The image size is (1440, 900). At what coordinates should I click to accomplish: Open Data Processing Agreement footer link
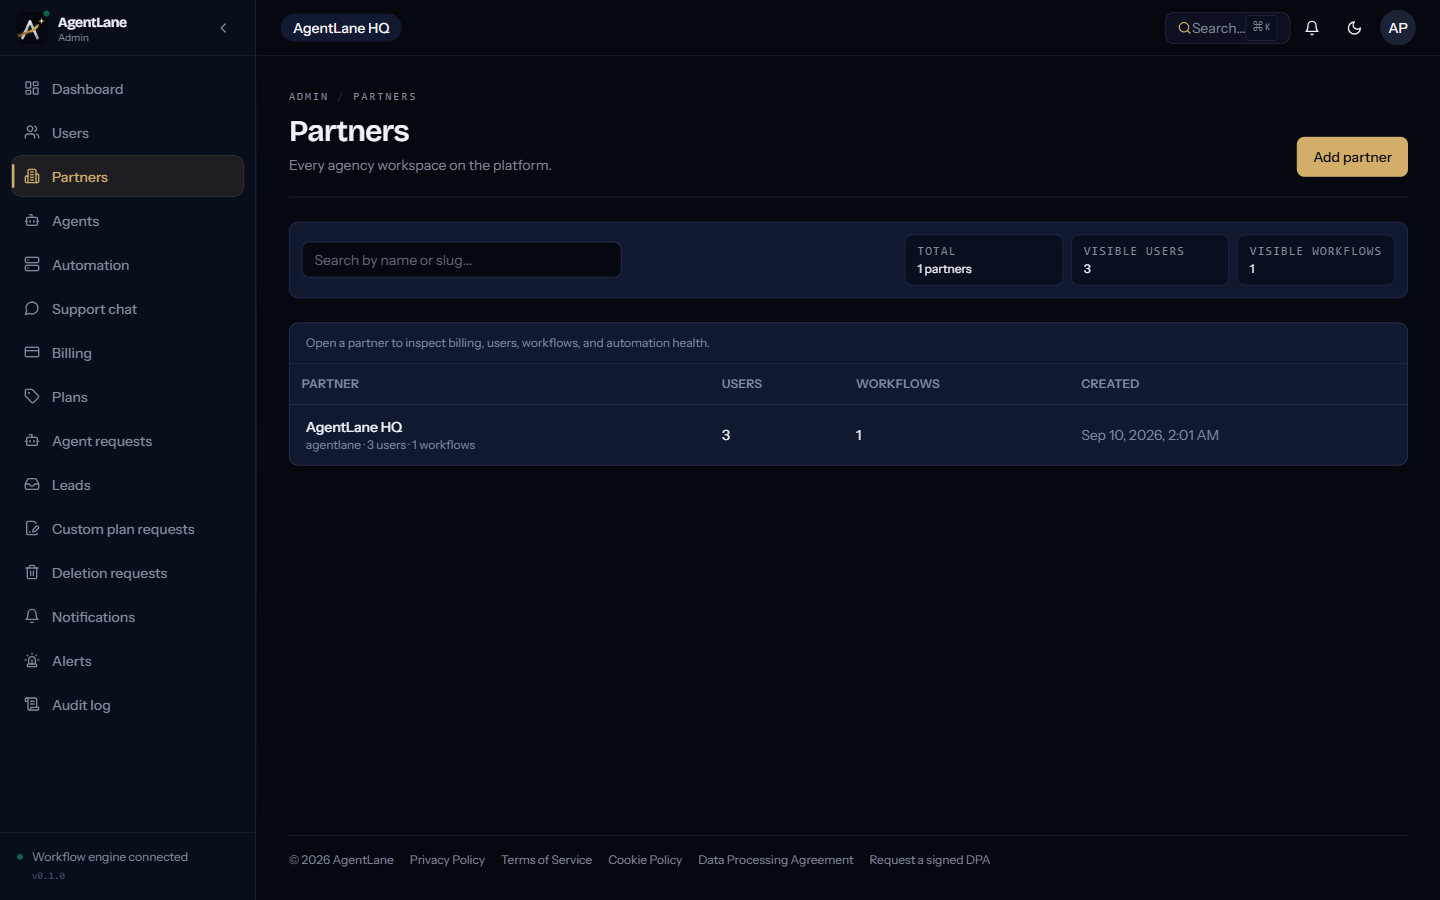[776, 860]
